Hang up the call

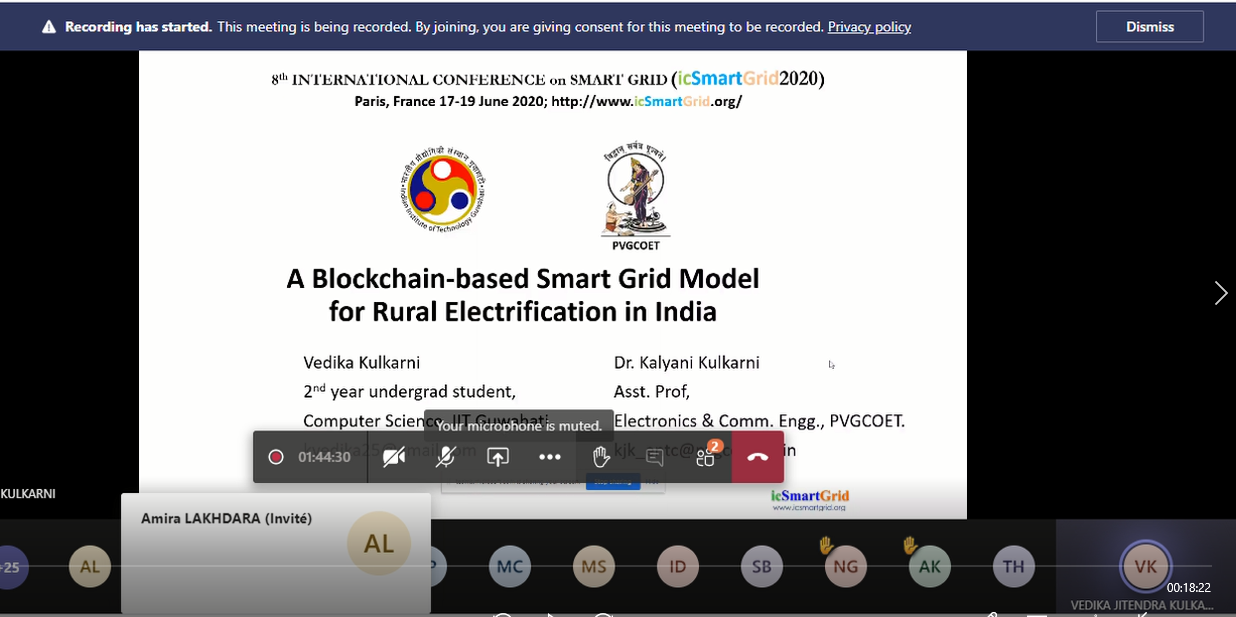pos(757,457)
